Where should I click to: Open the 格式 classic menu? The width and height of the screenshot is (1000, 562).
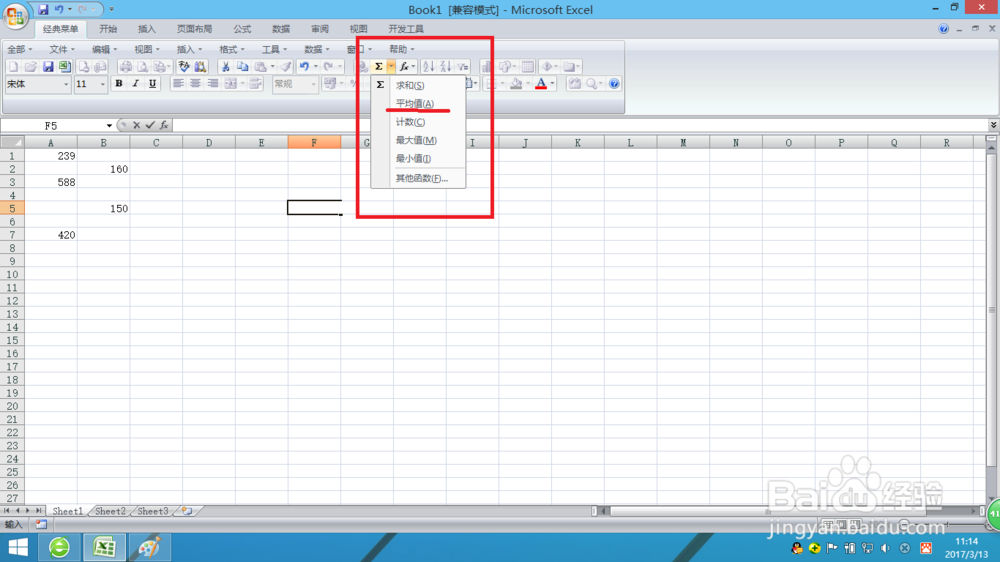pos(232,49)
